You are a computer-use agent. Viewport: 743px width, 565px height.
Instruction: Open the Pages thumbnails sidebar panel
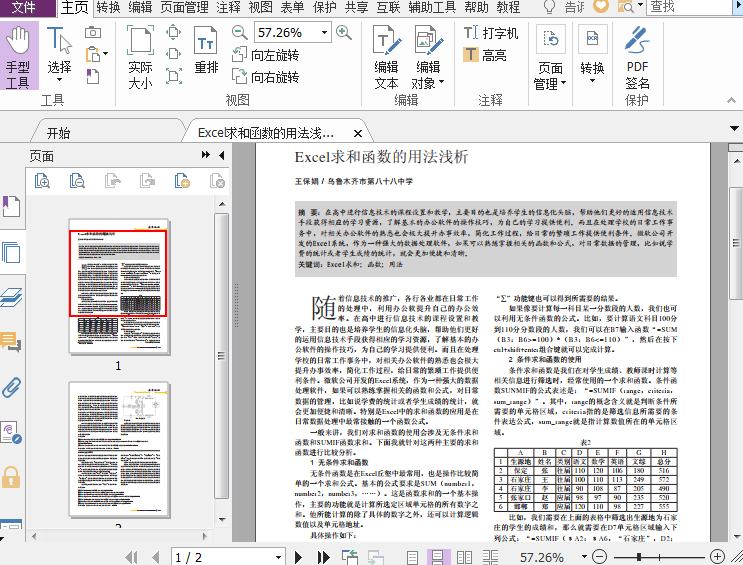coord(11,252)
